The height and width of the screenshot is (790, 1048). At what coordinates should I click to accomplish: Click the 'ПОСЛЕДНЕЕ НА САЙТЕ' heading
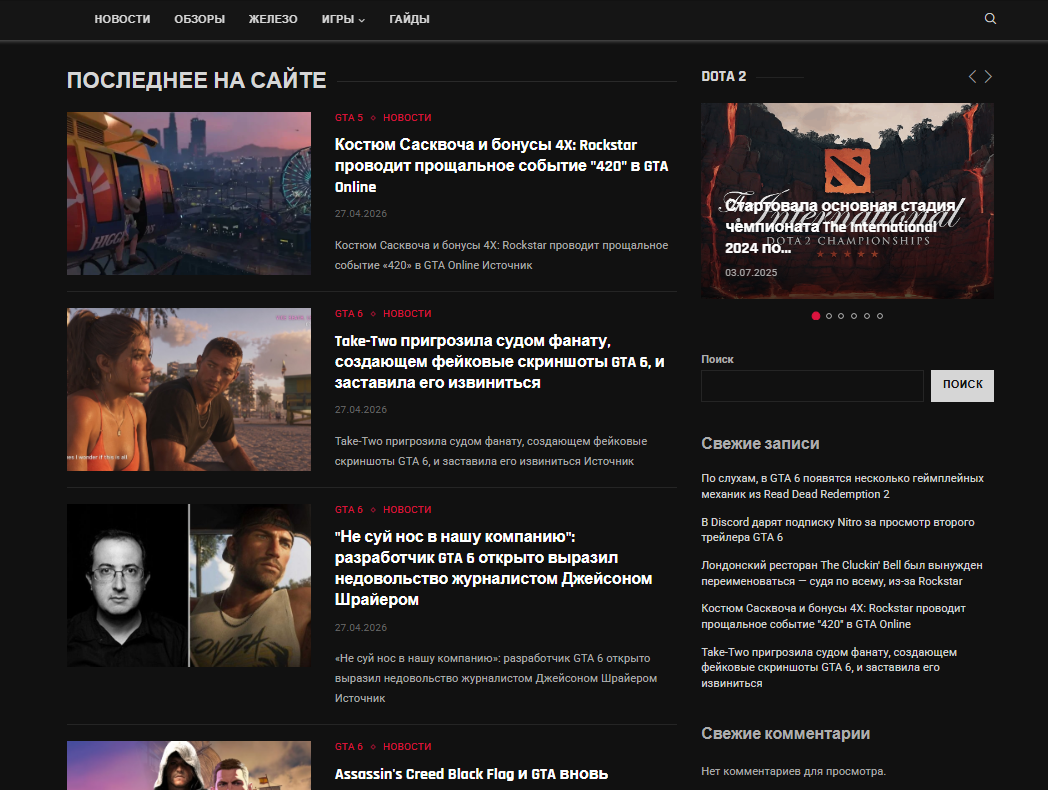point(196,80)
